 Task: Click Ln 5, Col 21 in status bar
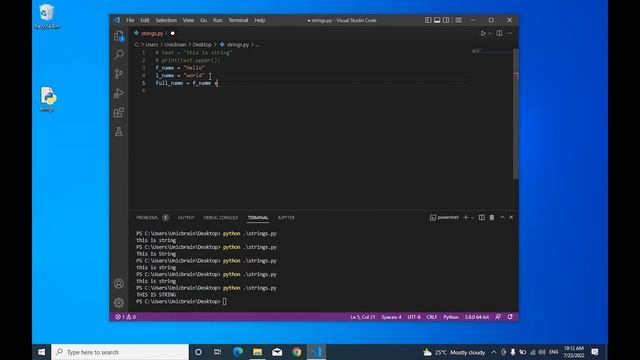point(362,317)
